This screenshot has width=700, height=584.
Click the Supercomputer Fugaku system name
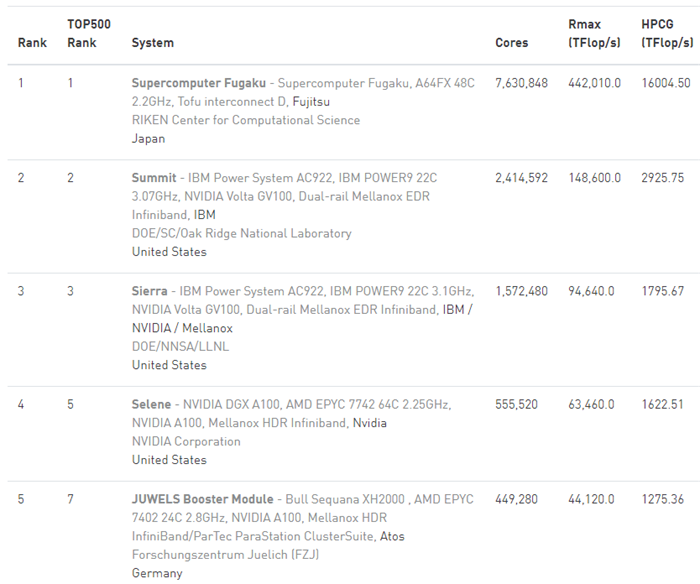pyautogui.click(x=199, y=83)
